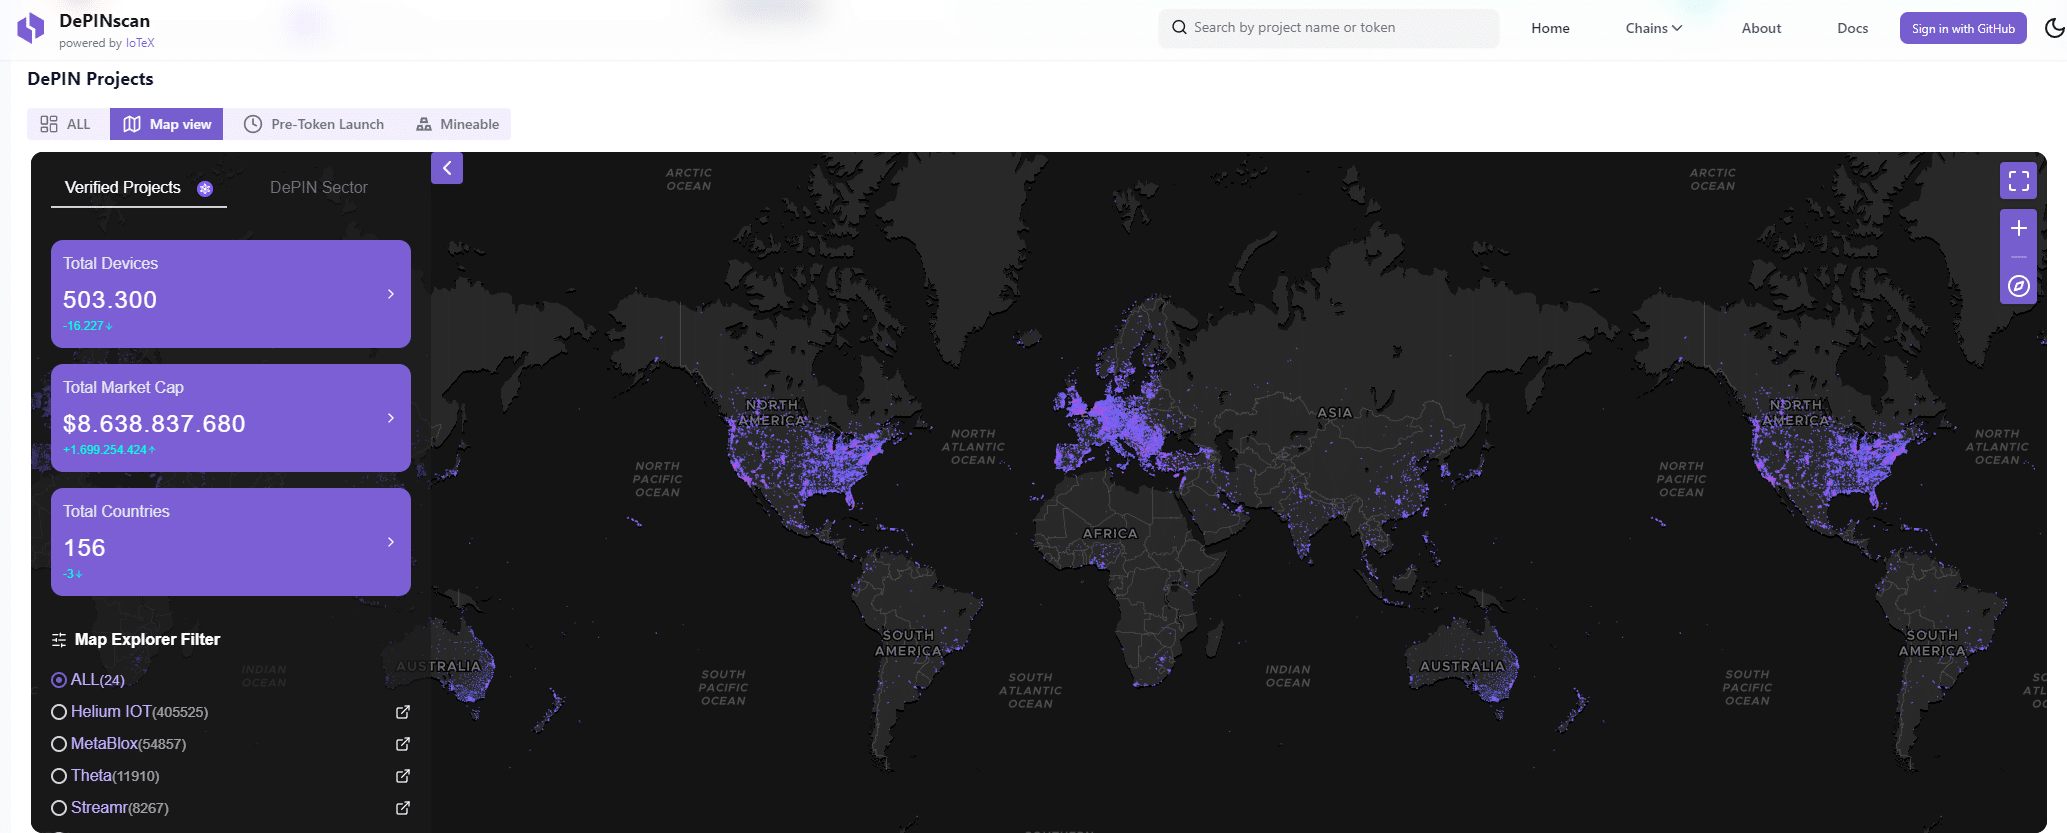Click the project search field
2067x833 pixels.
1328,28
